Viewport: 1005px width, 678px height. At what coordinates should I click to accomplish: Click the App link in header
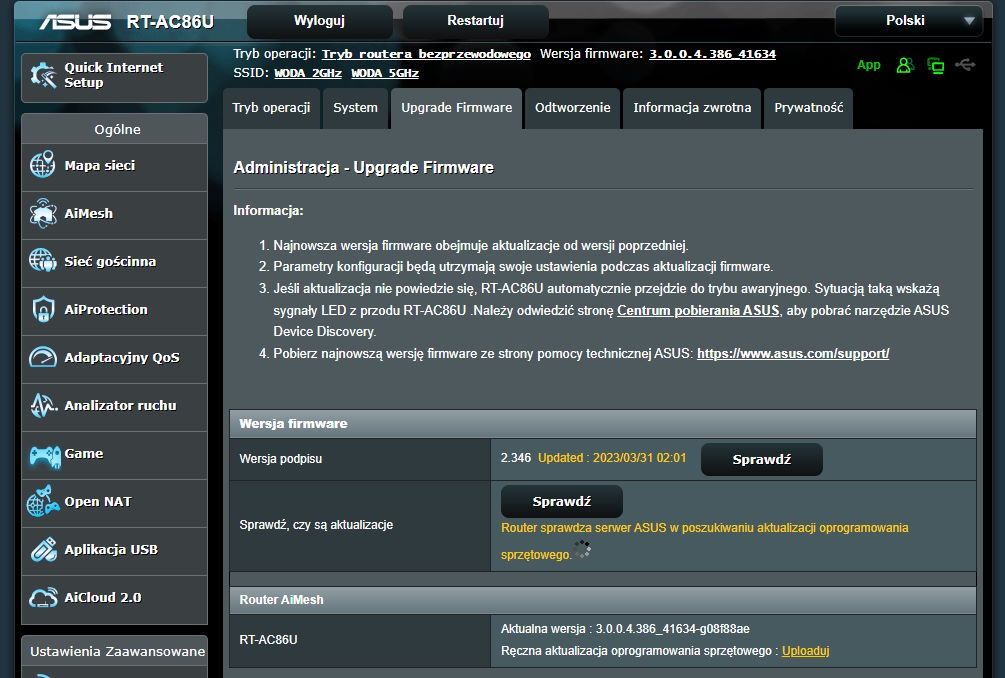point(868,65)
